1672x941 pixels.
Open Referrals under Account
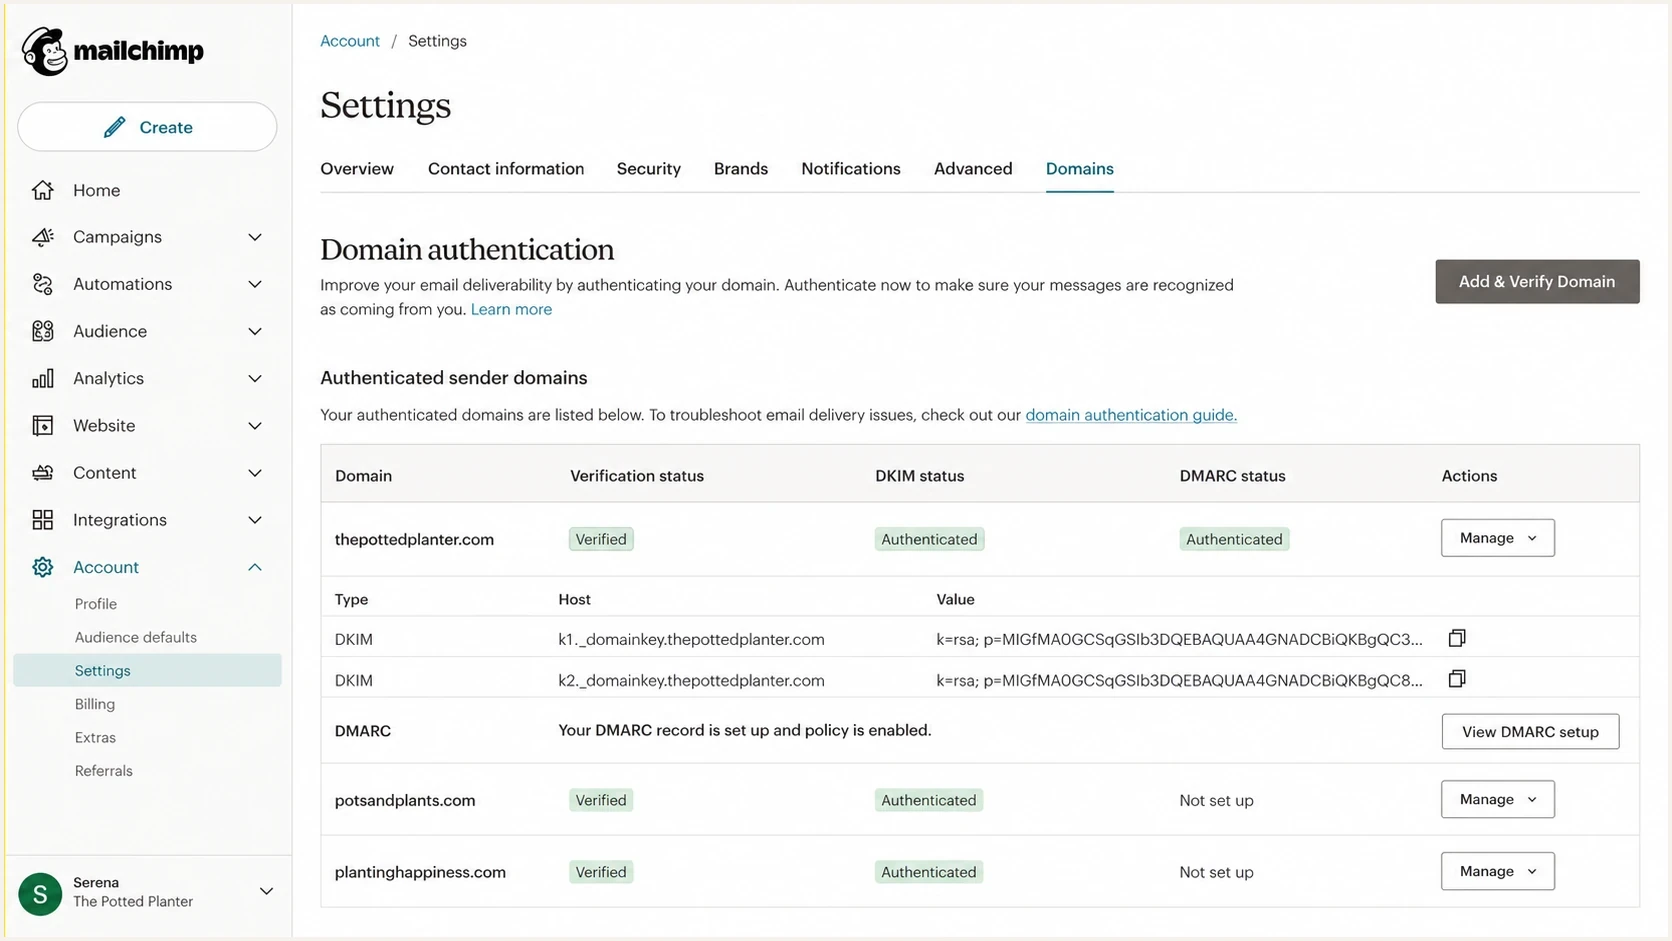104,771
